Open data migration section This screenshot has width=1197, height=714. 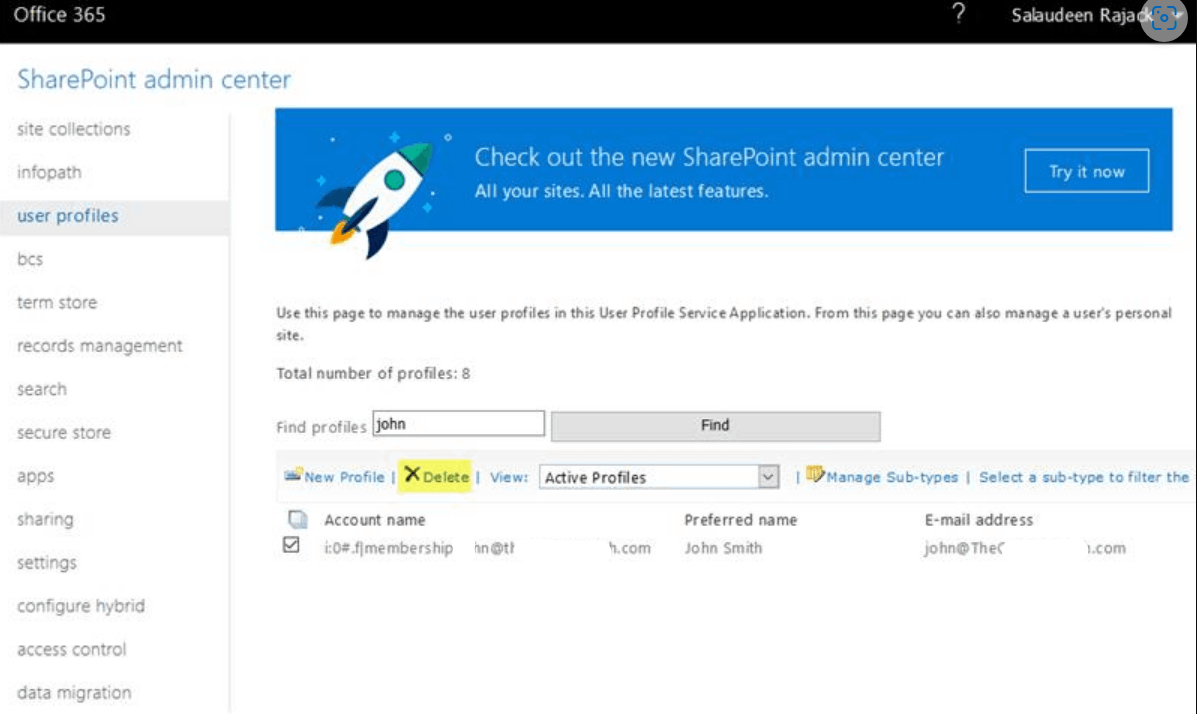pos(74,693)
